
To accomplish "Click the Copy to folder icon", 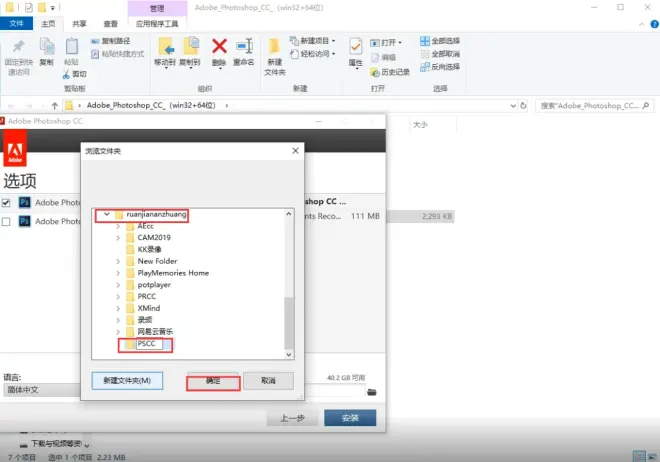I will click(x=191, y=46).
